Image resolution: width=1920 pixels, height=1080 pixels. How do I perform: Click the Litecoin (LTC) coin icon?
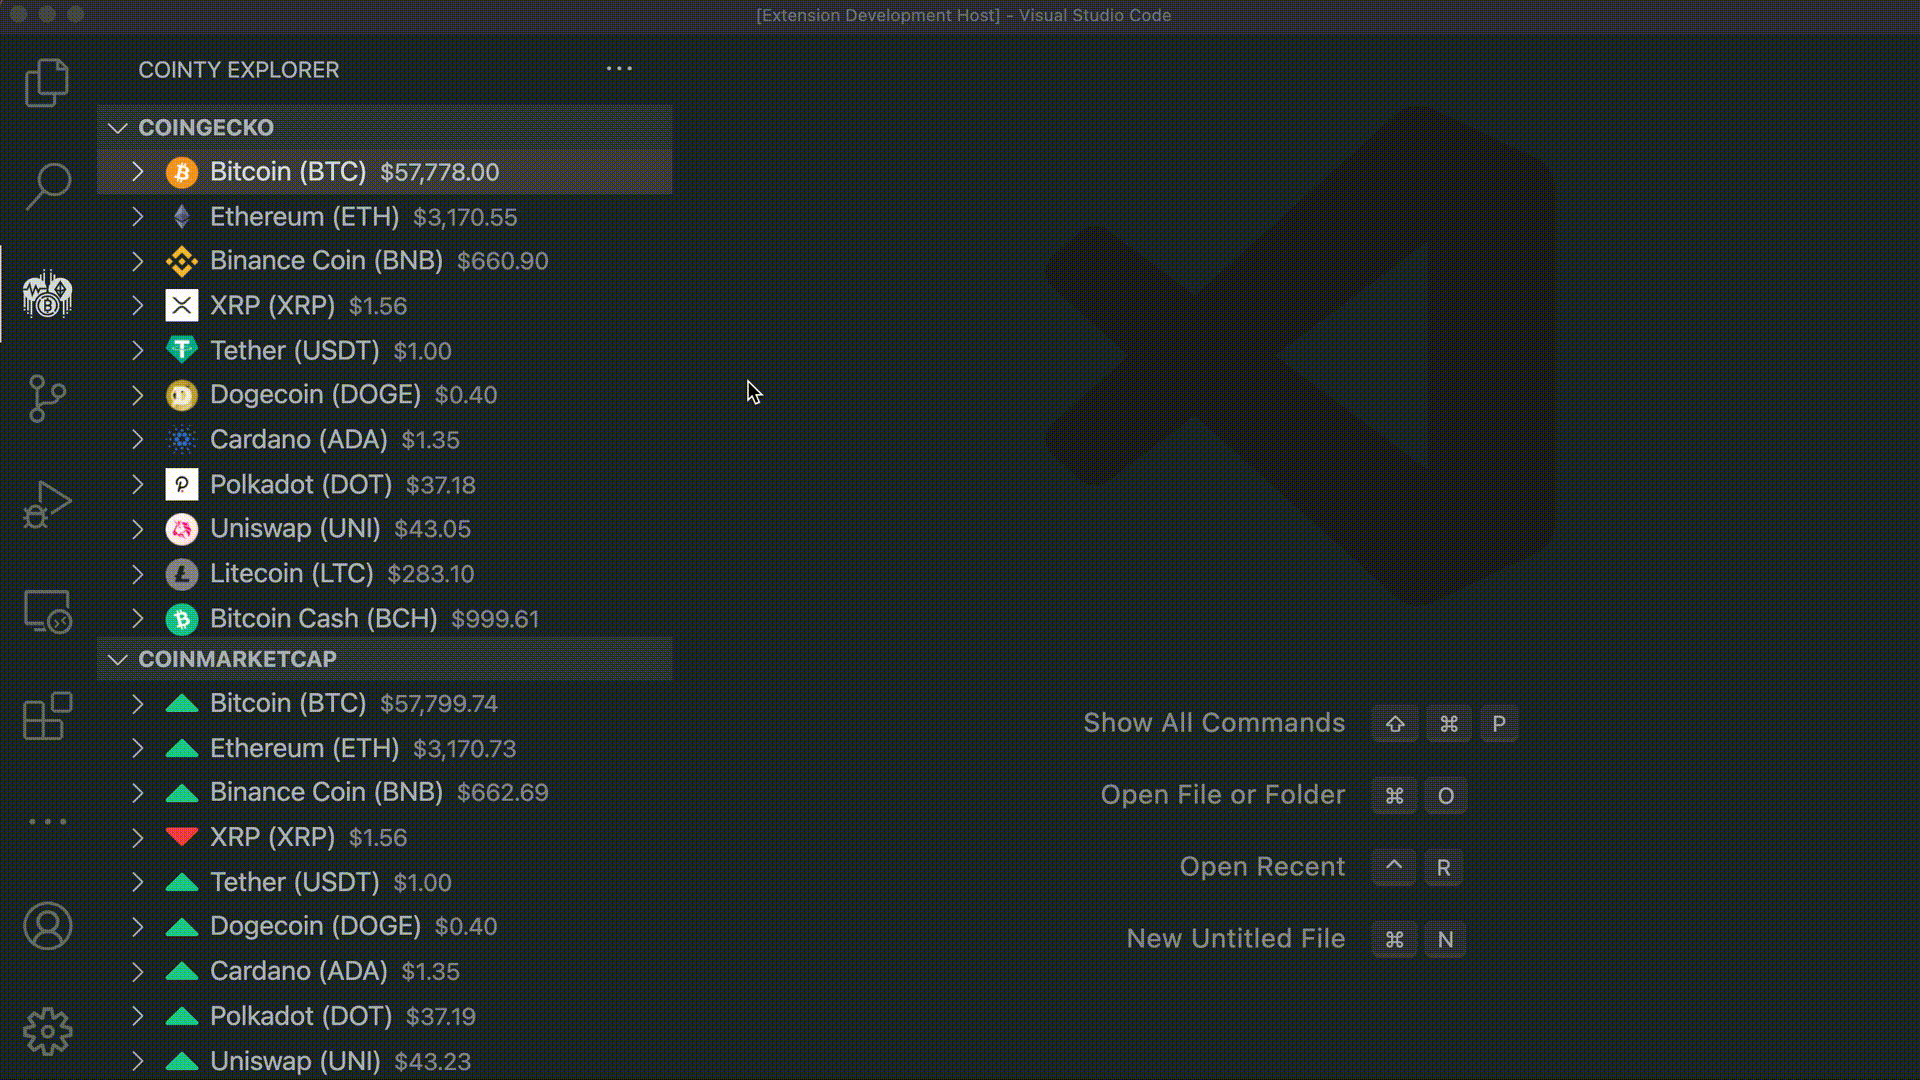click(x=181, y=574)
